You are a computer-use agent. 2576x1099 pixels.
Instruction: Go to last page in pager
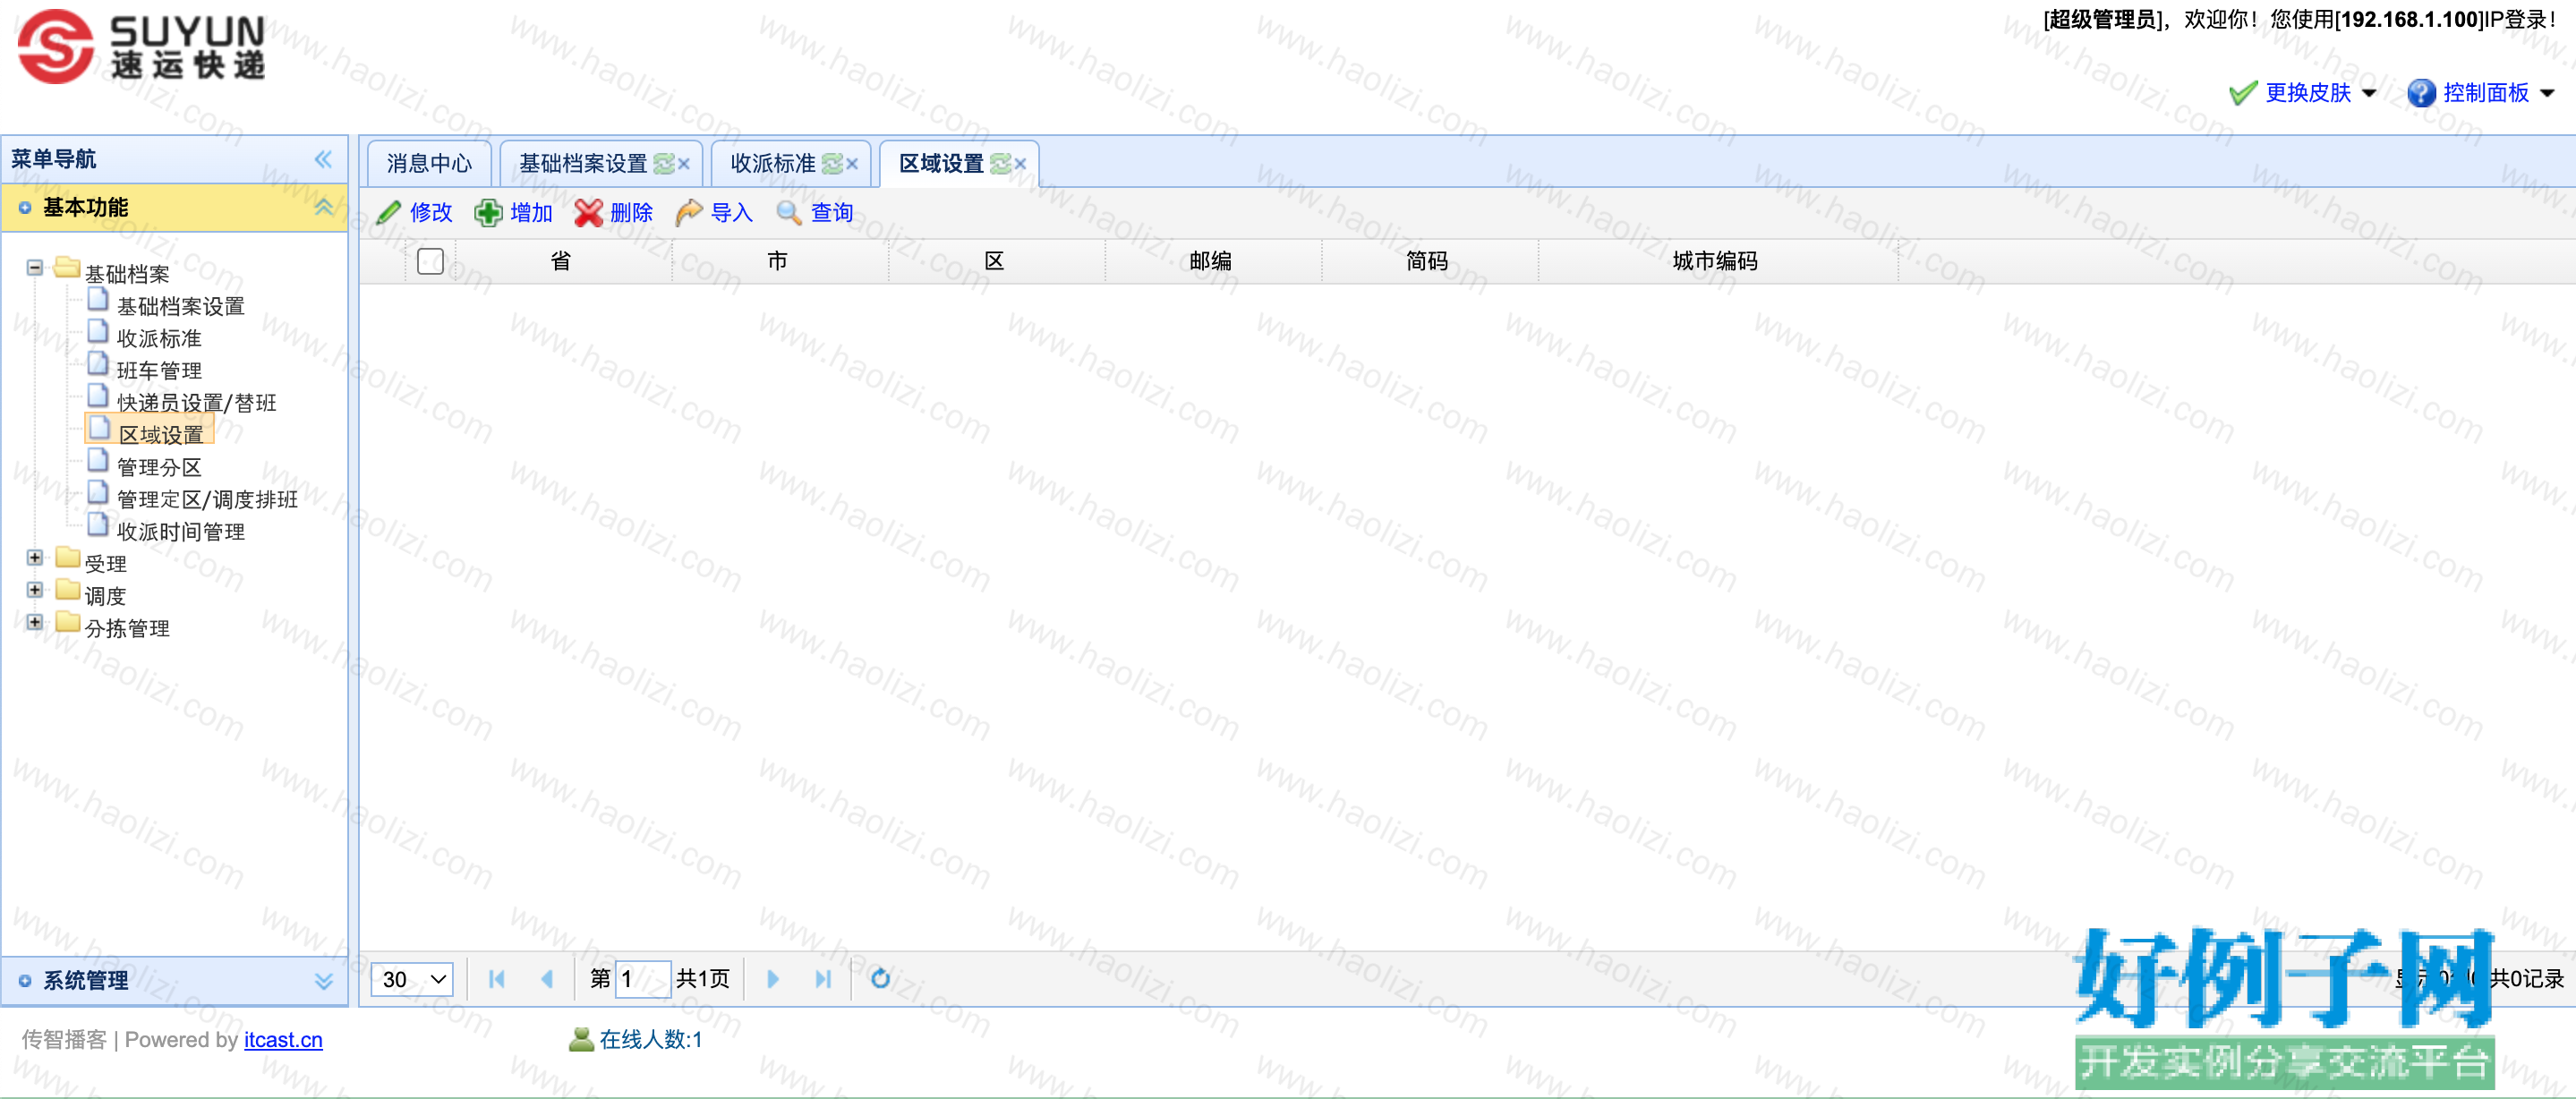(x=823, y=979)
